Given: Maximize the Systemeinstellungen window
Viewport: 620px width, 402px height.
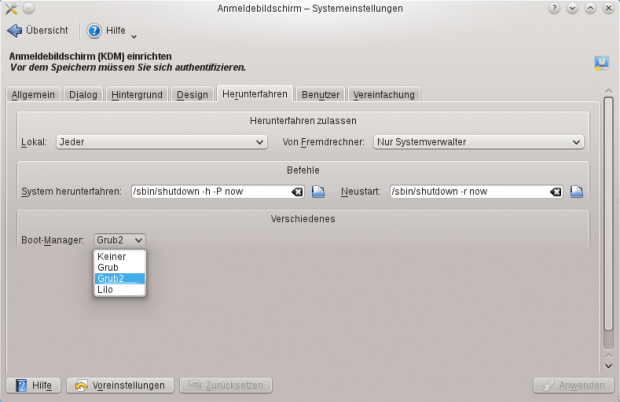Looking at the screenshot, I should tap(590, 8).
